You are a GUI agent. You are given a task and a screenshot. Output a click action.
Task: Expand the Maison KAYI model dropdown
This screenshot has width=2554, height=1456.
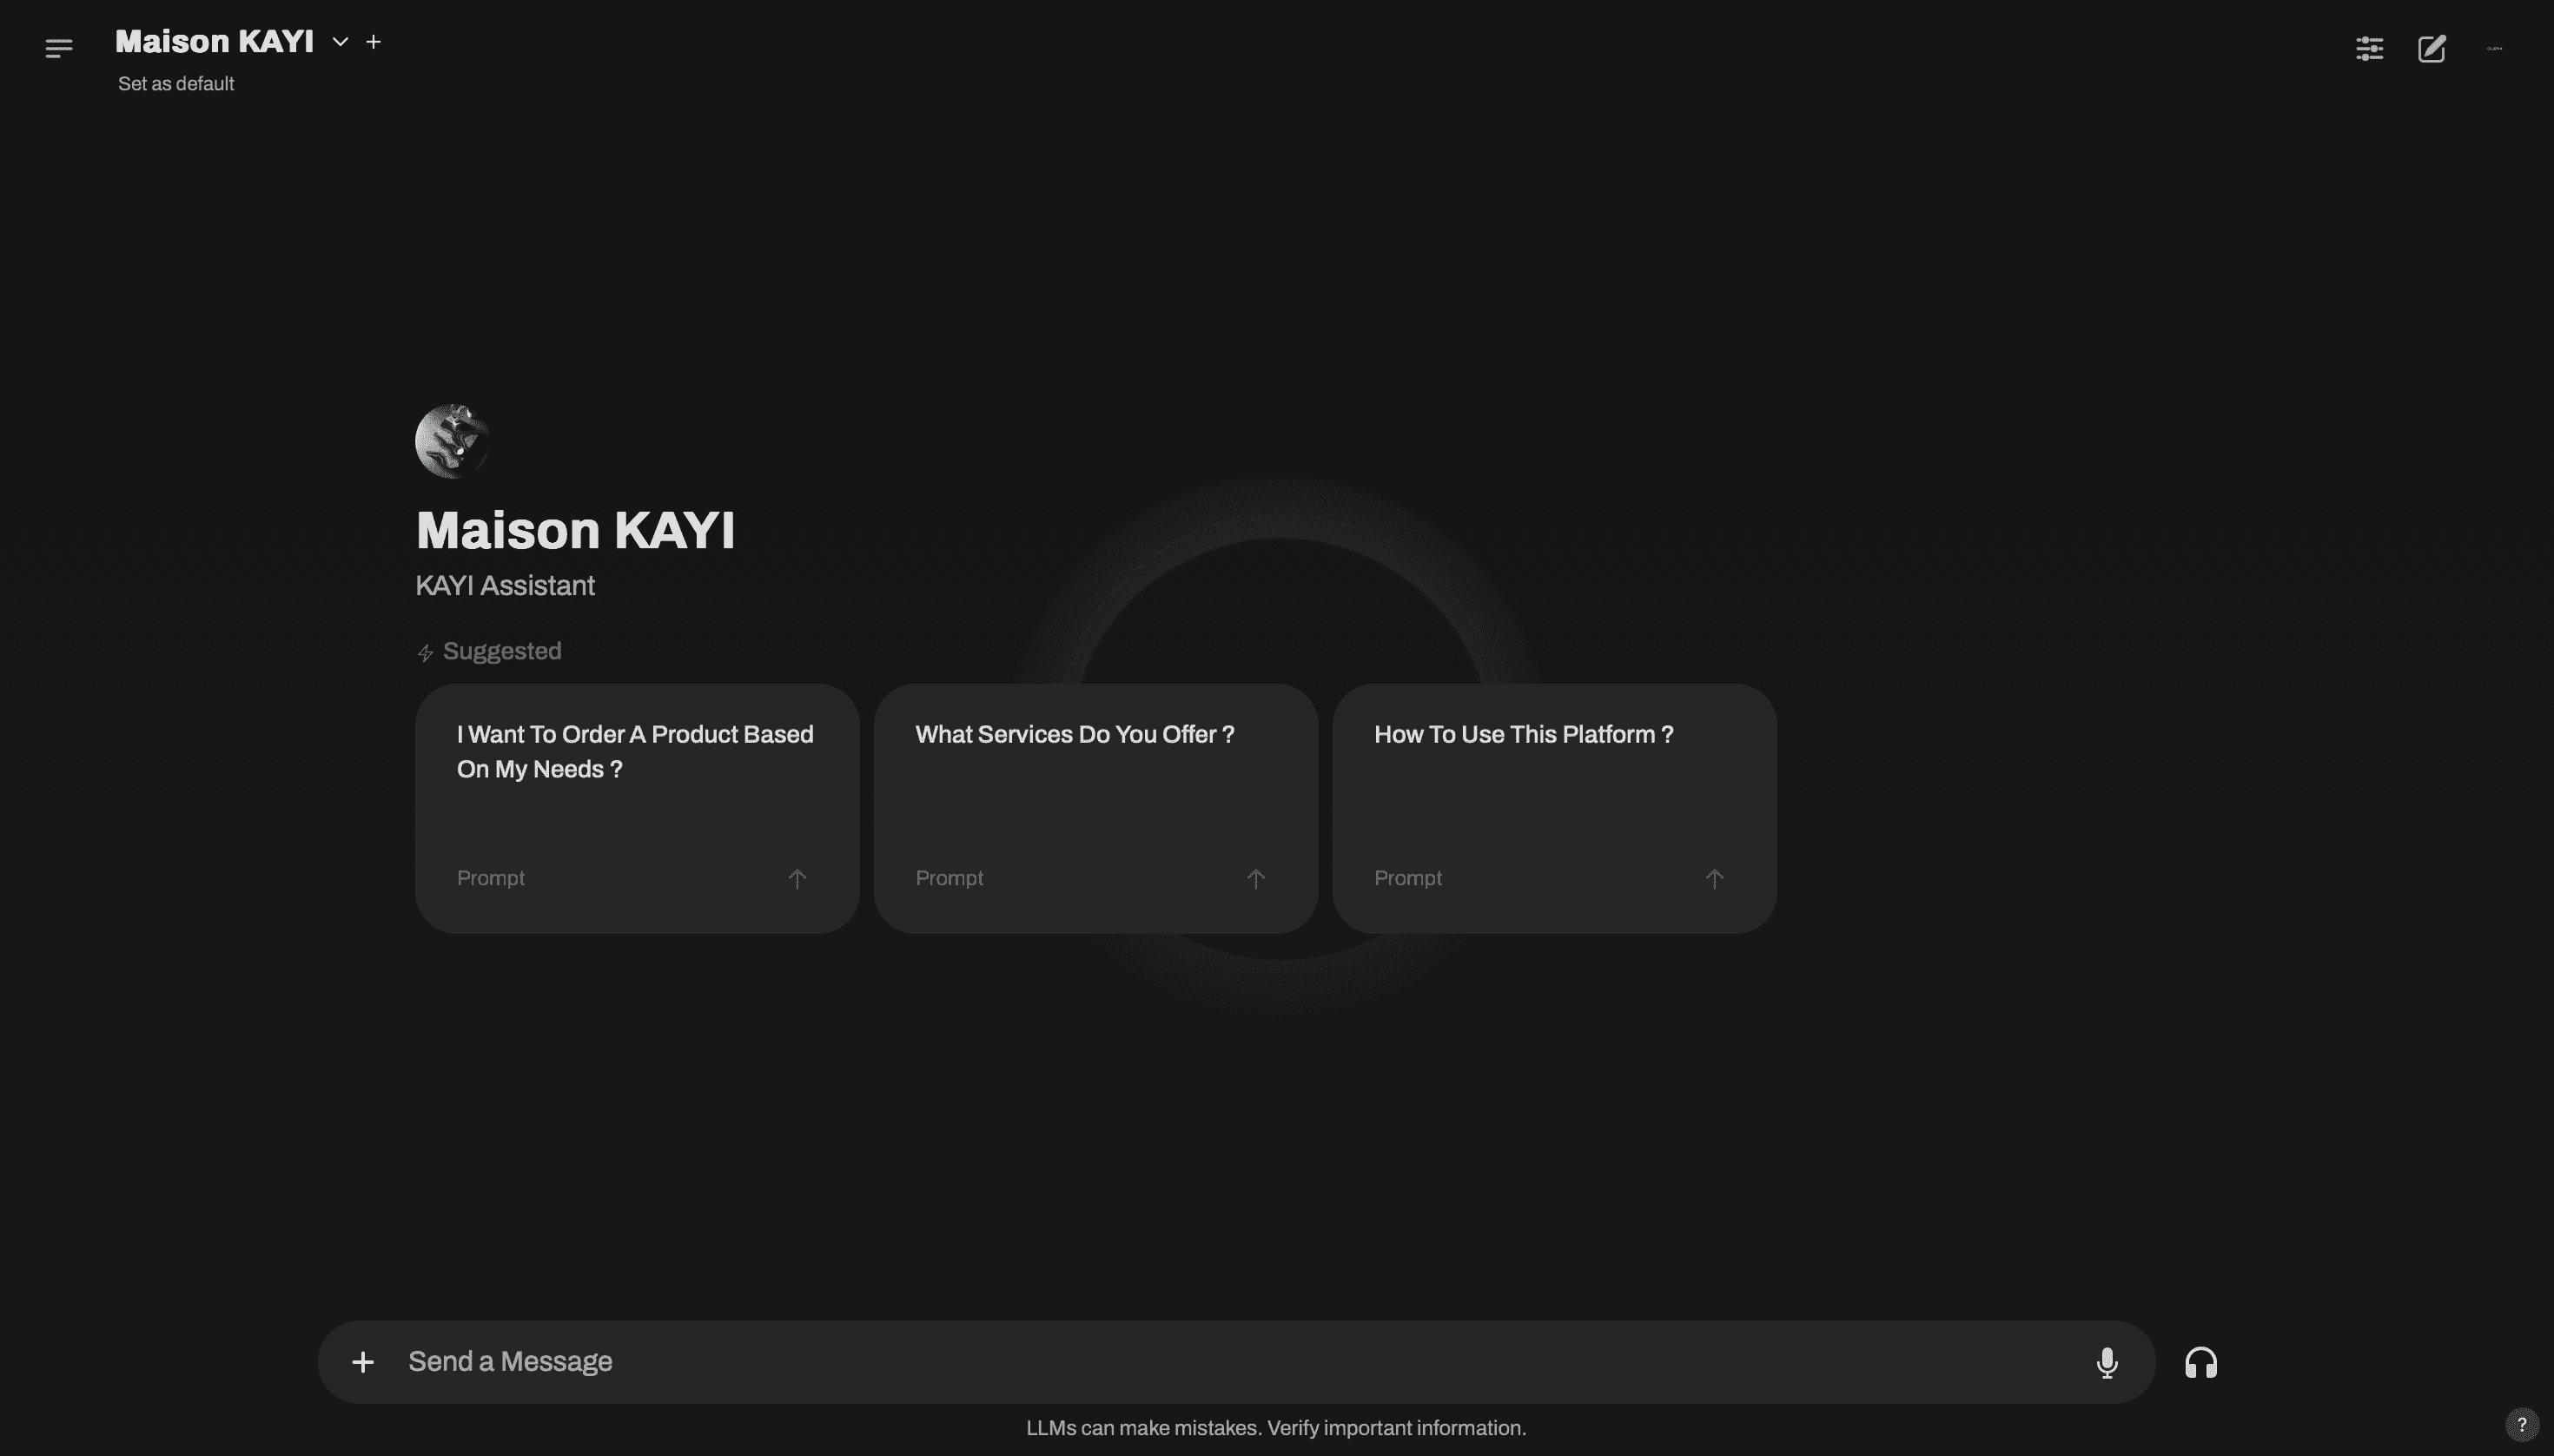(340, 42)
